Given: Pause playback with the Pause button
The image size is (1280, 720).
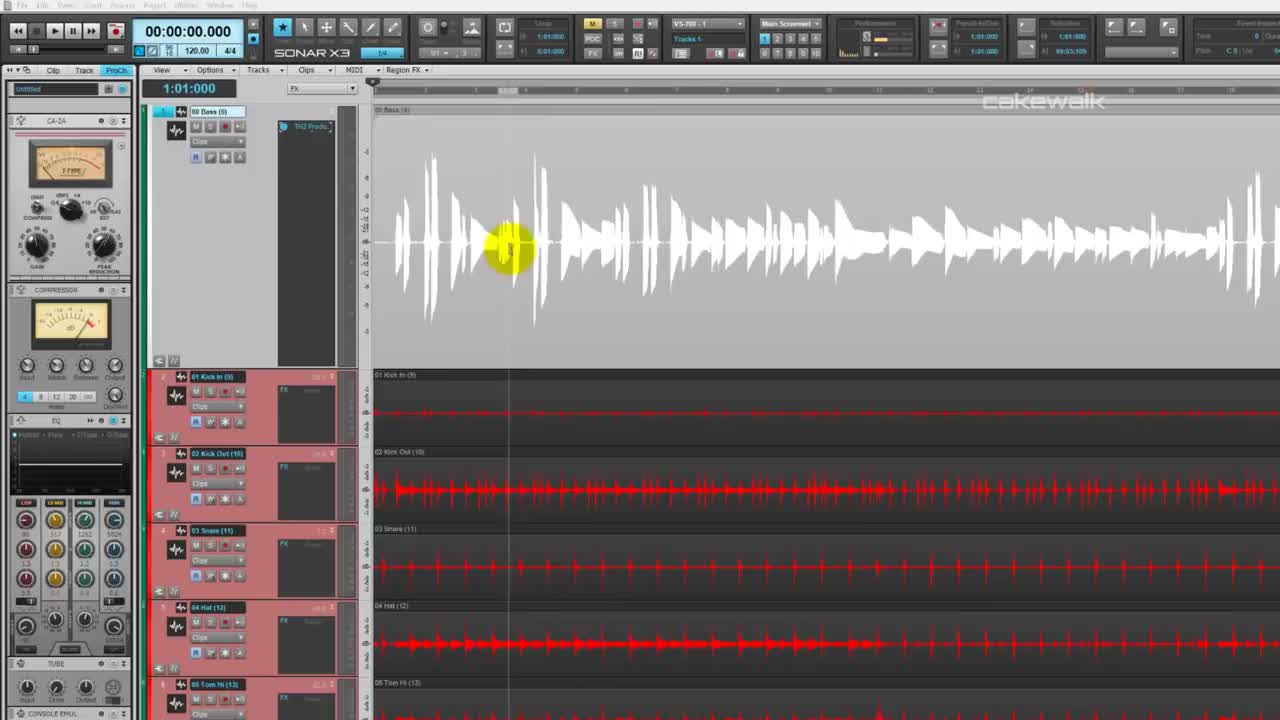Looking at the screenshot, I should 73,31.
